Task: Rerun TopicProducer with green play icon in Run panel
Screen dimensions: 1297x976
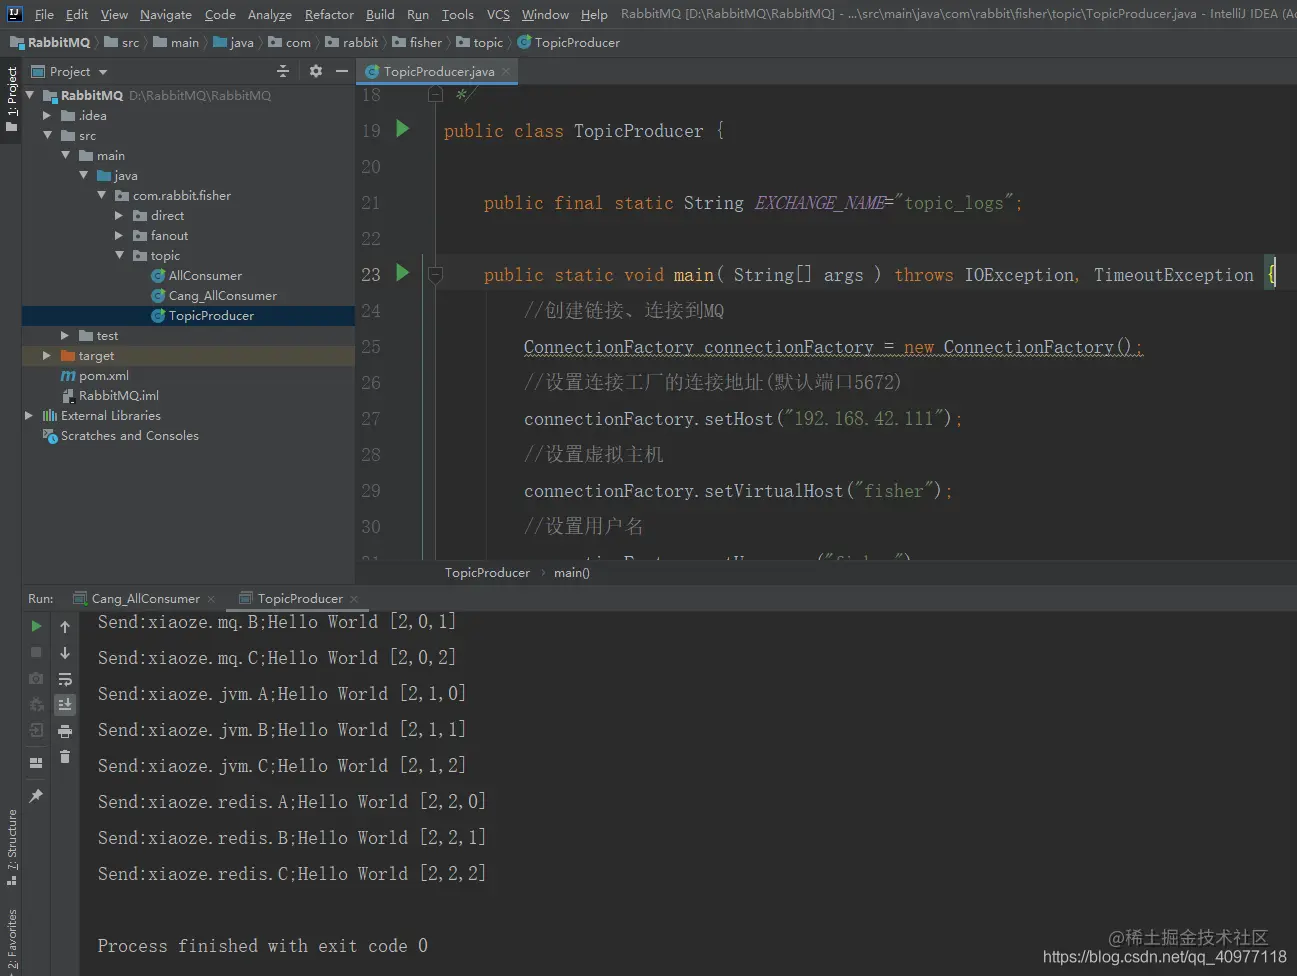Action: pyautogui.click(x=36, y=626)
